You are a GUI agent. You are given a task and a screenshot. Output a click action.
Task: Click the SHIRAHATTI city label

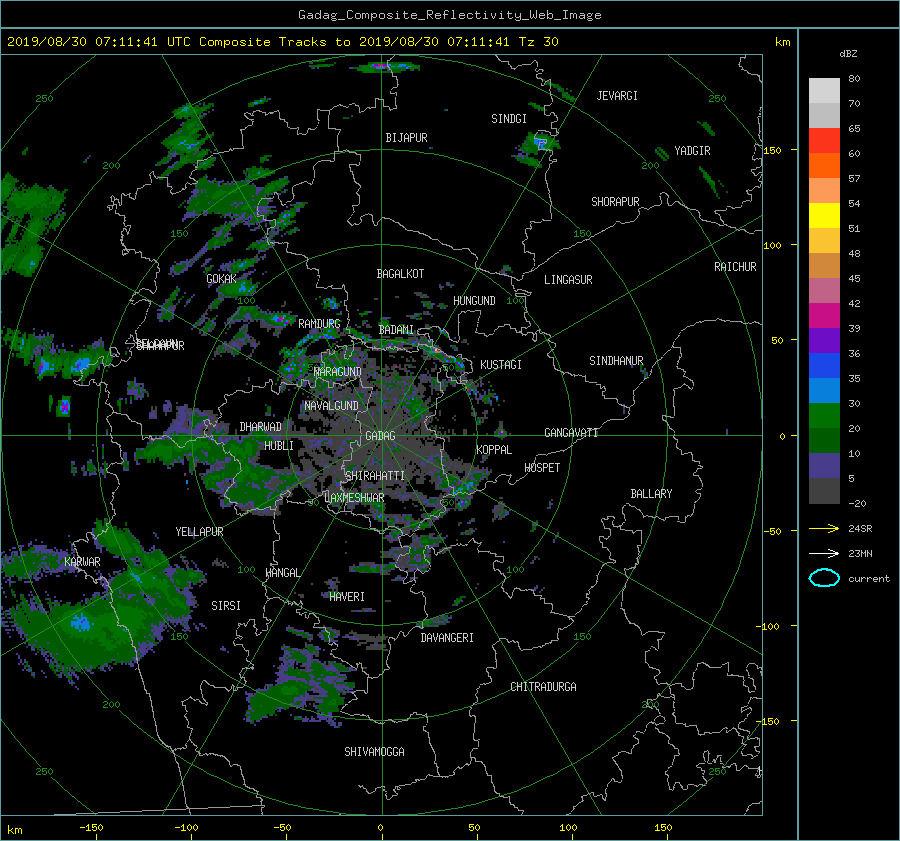375,476
